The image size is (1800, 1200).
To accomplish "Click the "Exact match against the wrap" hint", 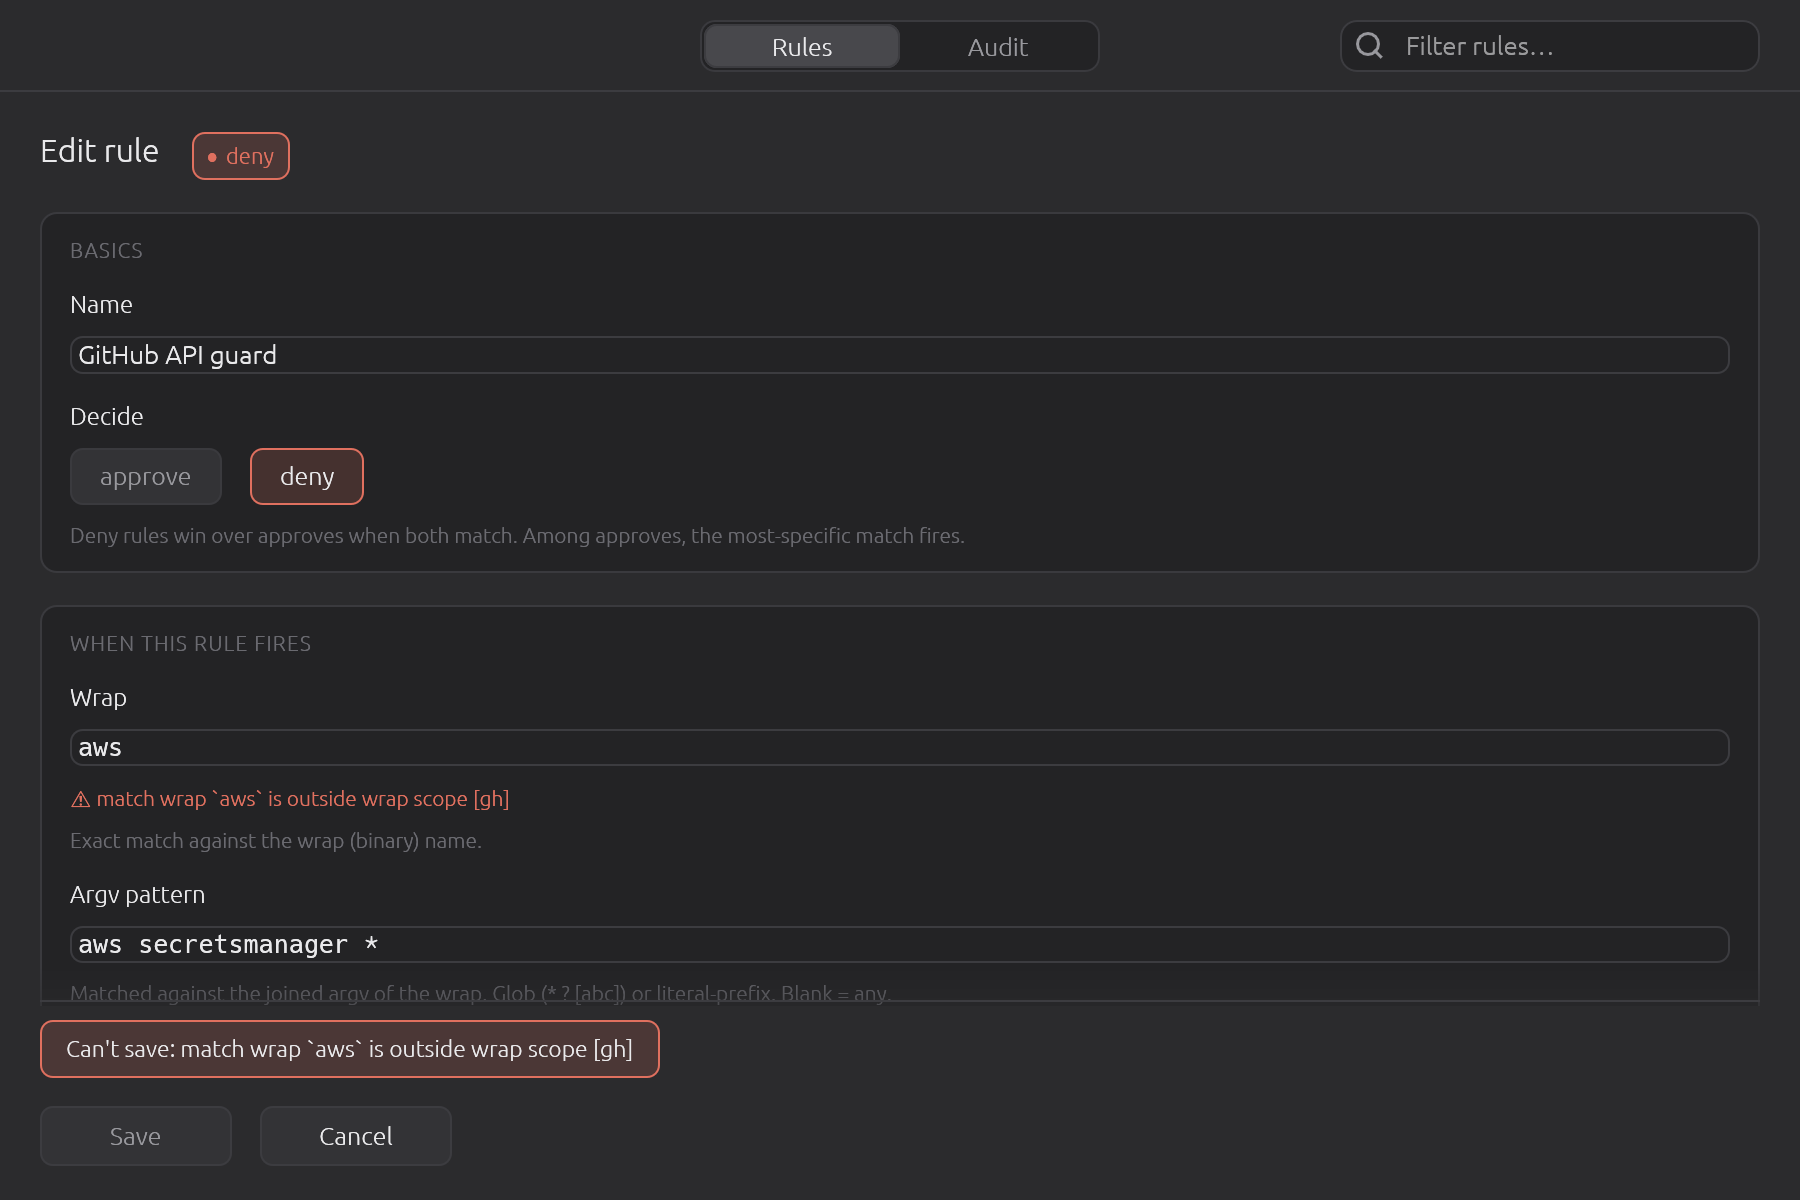I will coord(276,841).
